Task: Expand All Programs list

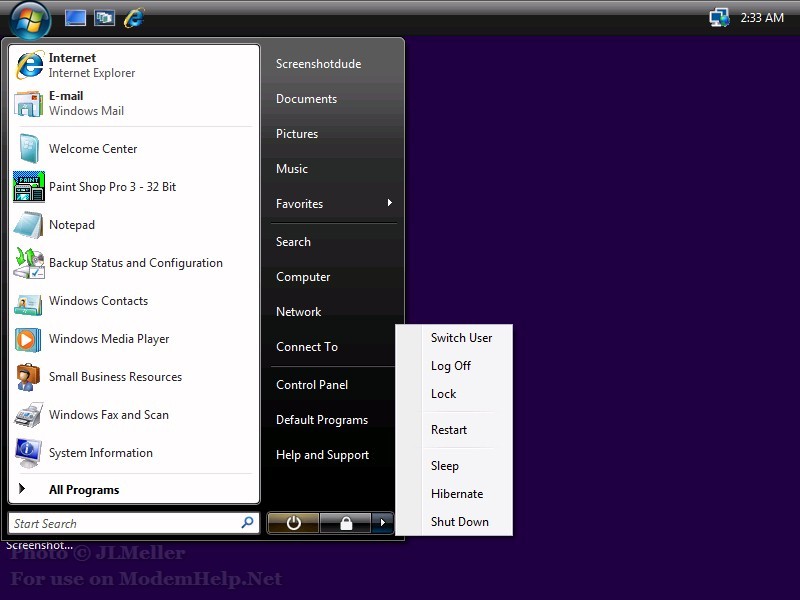Action: [x=83, y=490]
